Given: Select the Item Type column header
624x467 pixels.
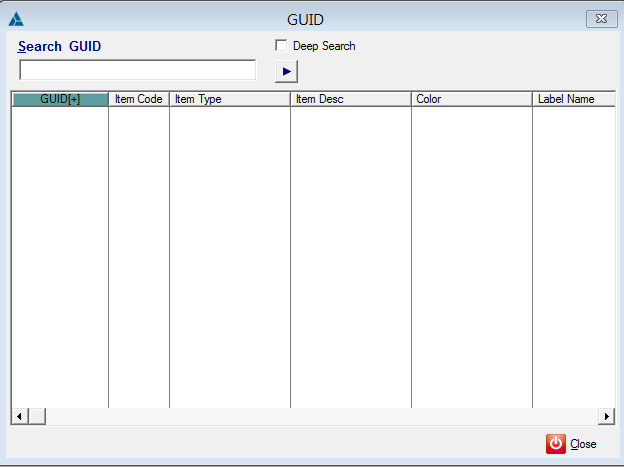Looking at the screenshot, I should (x=230, y=100).
